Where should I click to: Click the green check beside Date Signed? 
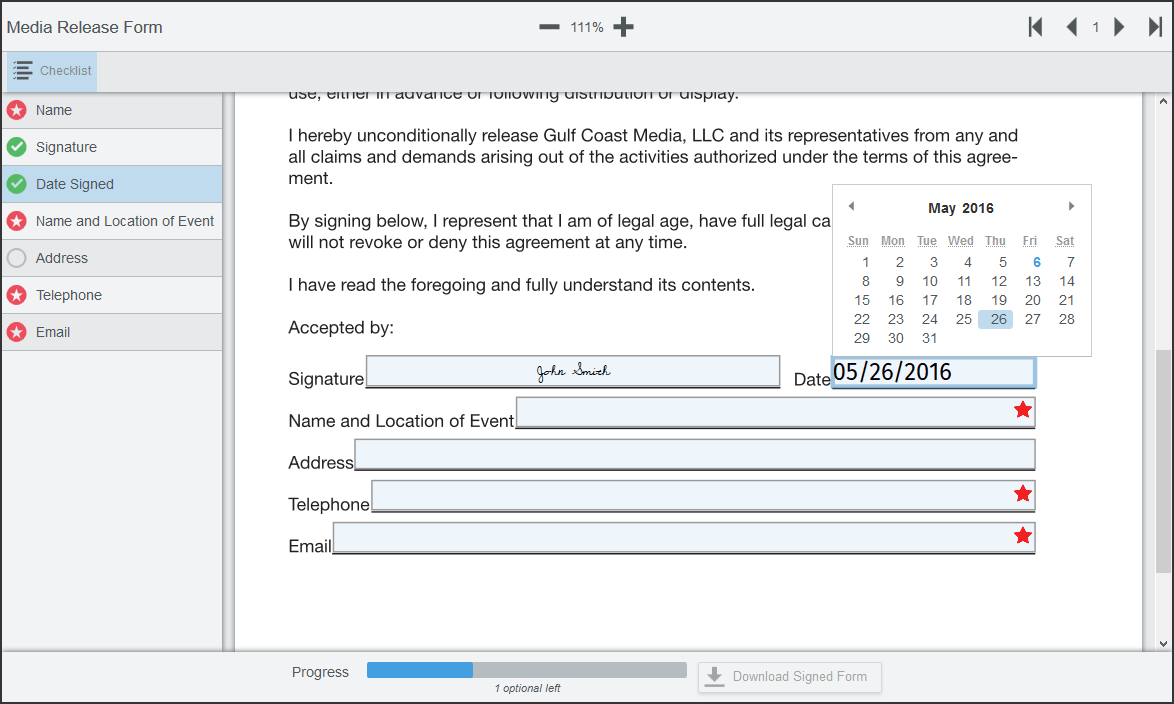(18, 184)
